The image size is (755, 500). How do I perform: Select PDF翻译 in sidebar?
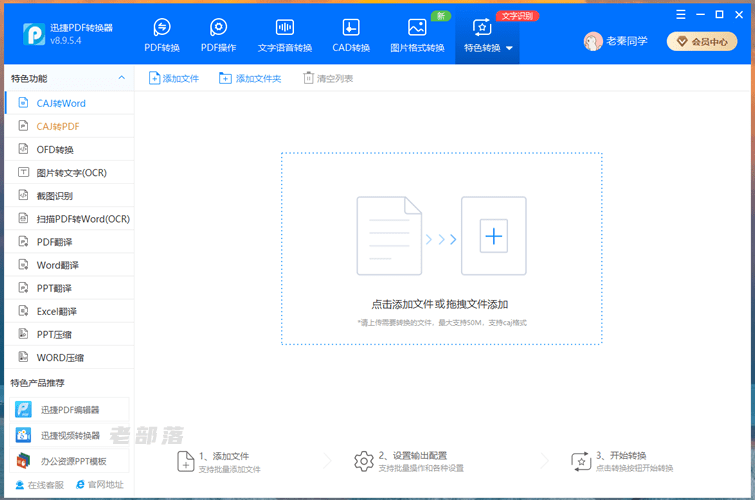click(x=69, y=242)
